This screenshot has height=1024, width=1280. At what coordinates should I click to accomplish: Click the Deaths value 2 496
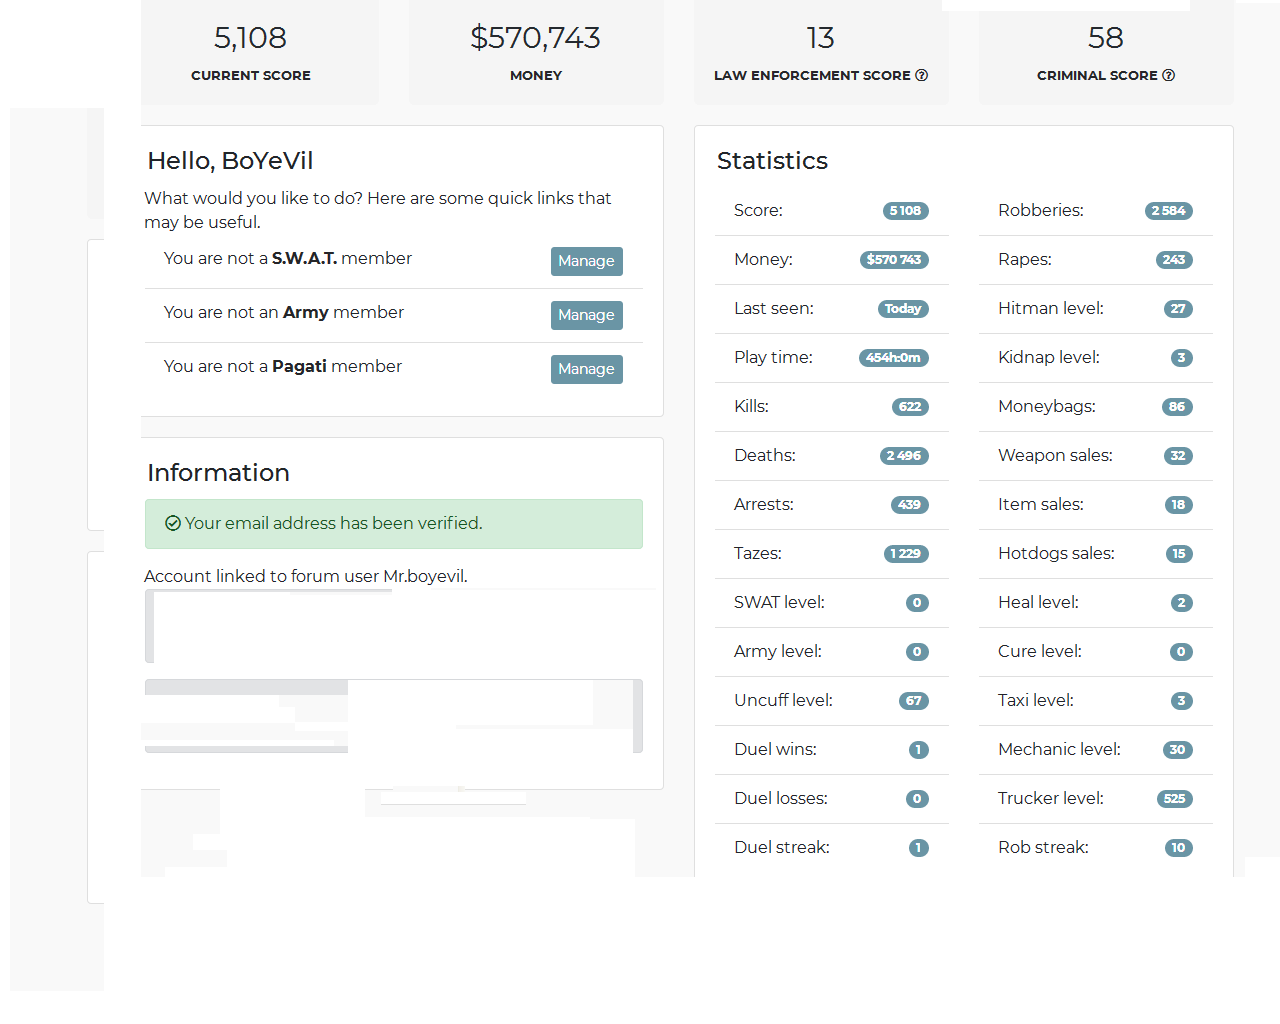pos(904,456)
